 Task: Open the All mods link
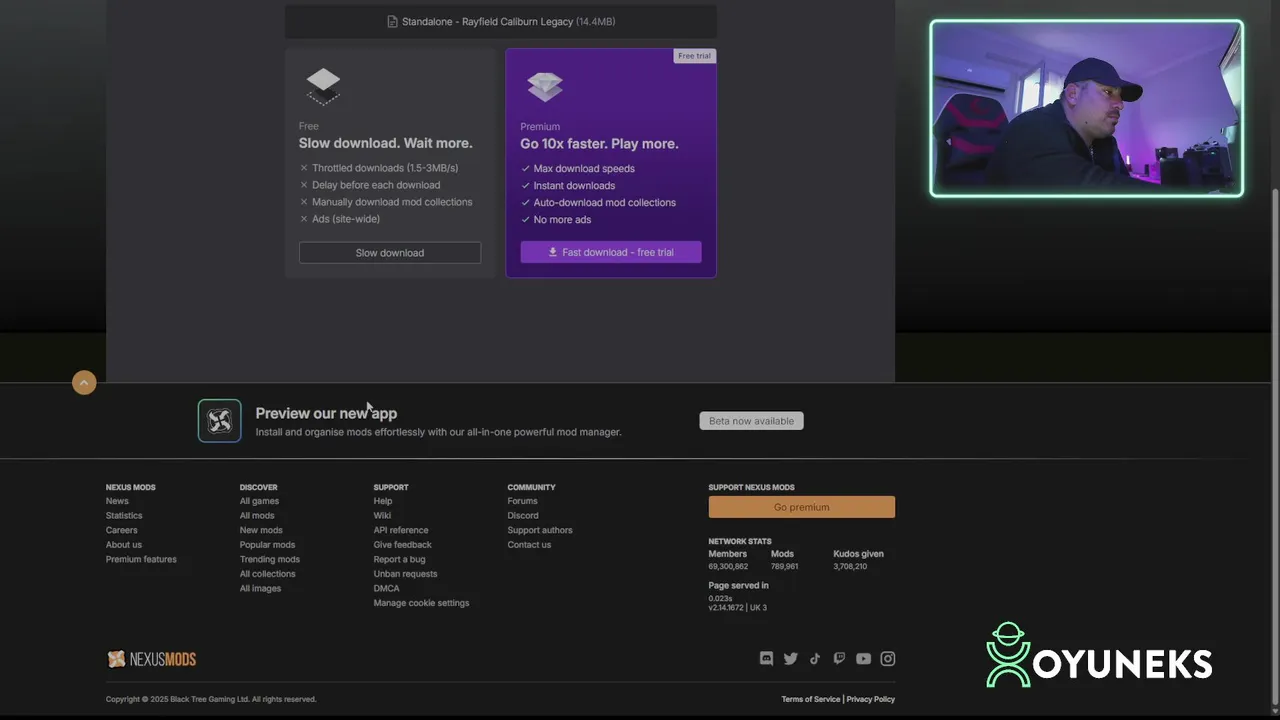[x=257, y=516]
